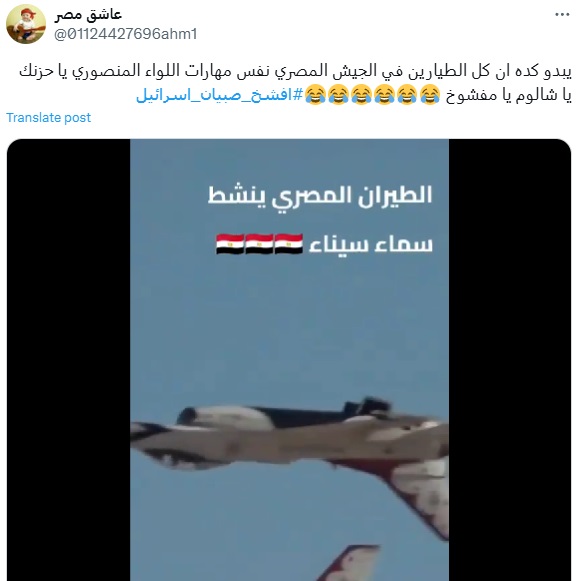This screenshot has height=581, width=588.
Task: Click the second aircraft tail fin below the jet
Action: (349, 563)
